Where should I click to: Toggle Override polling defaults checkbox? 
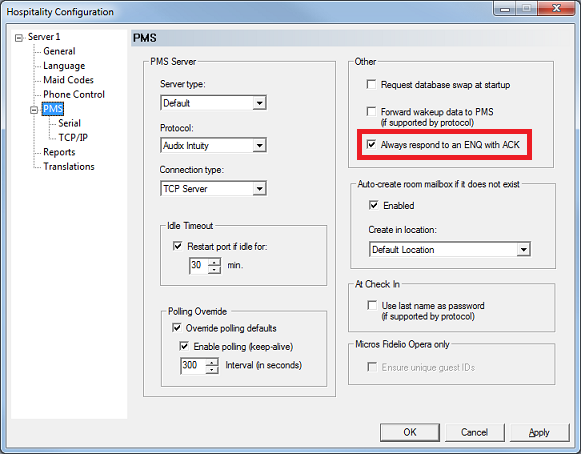coord(177,328)
